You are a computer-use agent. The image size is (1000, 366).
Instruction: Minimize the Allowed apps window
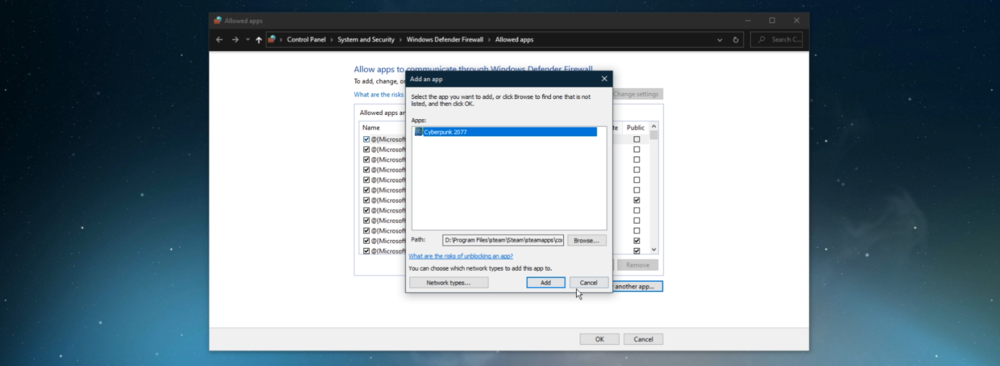tap(748, 20)
